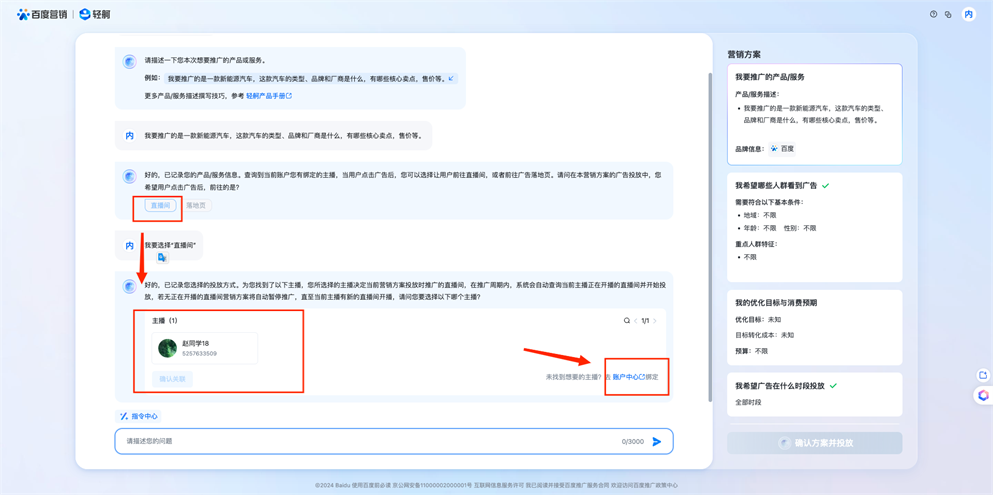Open the 指令中心 command center
Viewport: 993px width, 495px height.
[x=139, y=416]
